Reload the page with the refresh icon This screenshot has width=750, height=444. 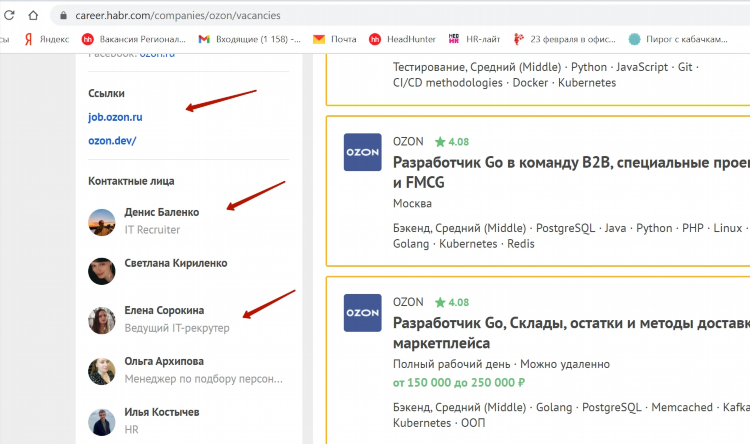pyautogui.click(x=9, y=15)
